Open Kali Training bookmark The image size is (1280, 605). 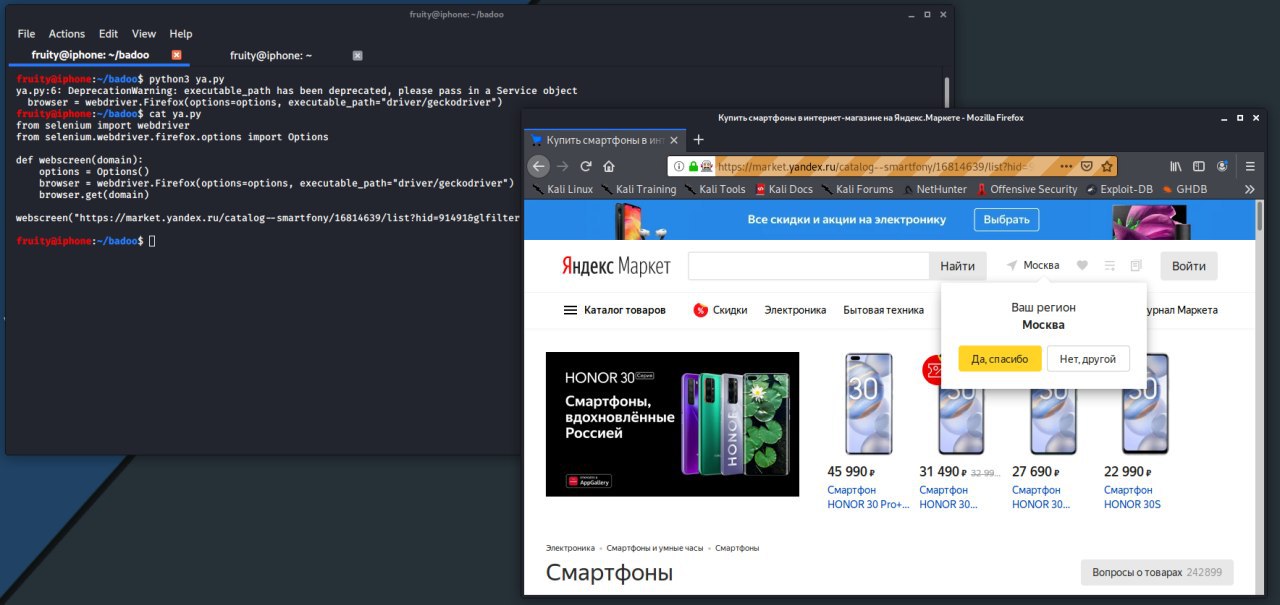coord(638,189)
